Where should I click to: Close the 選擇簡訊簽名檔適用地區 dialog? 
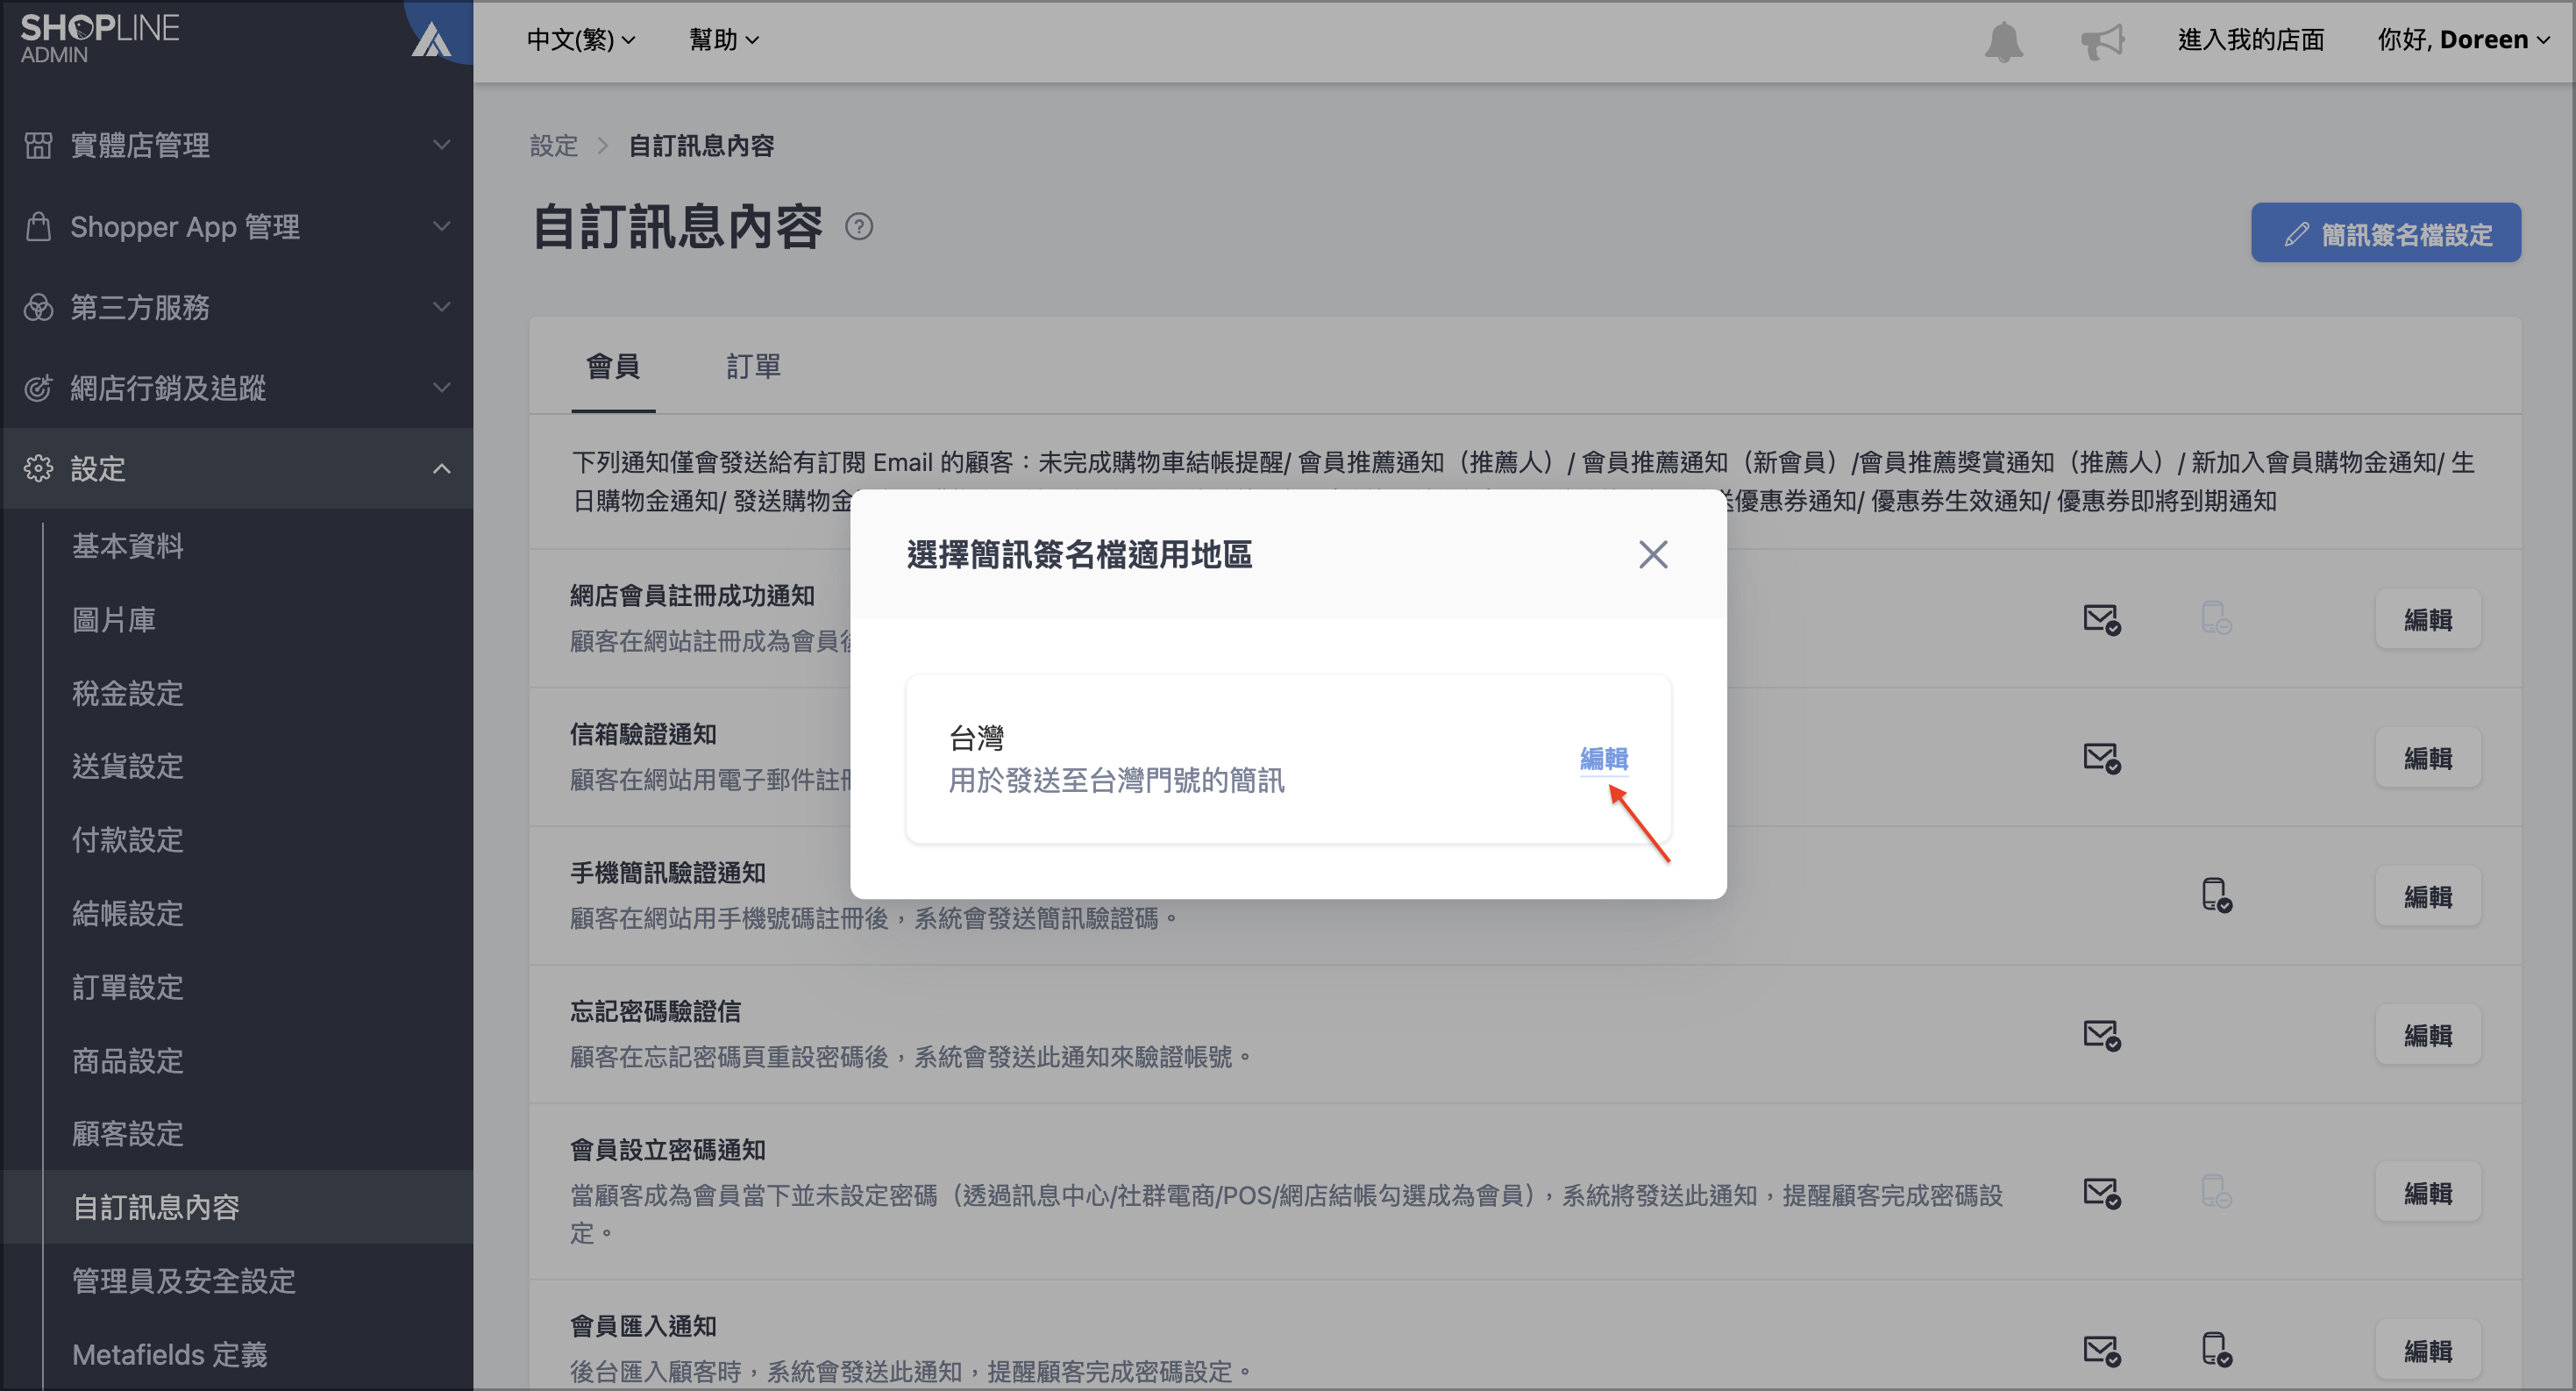pyautogui.click(x=1653, y=554)
